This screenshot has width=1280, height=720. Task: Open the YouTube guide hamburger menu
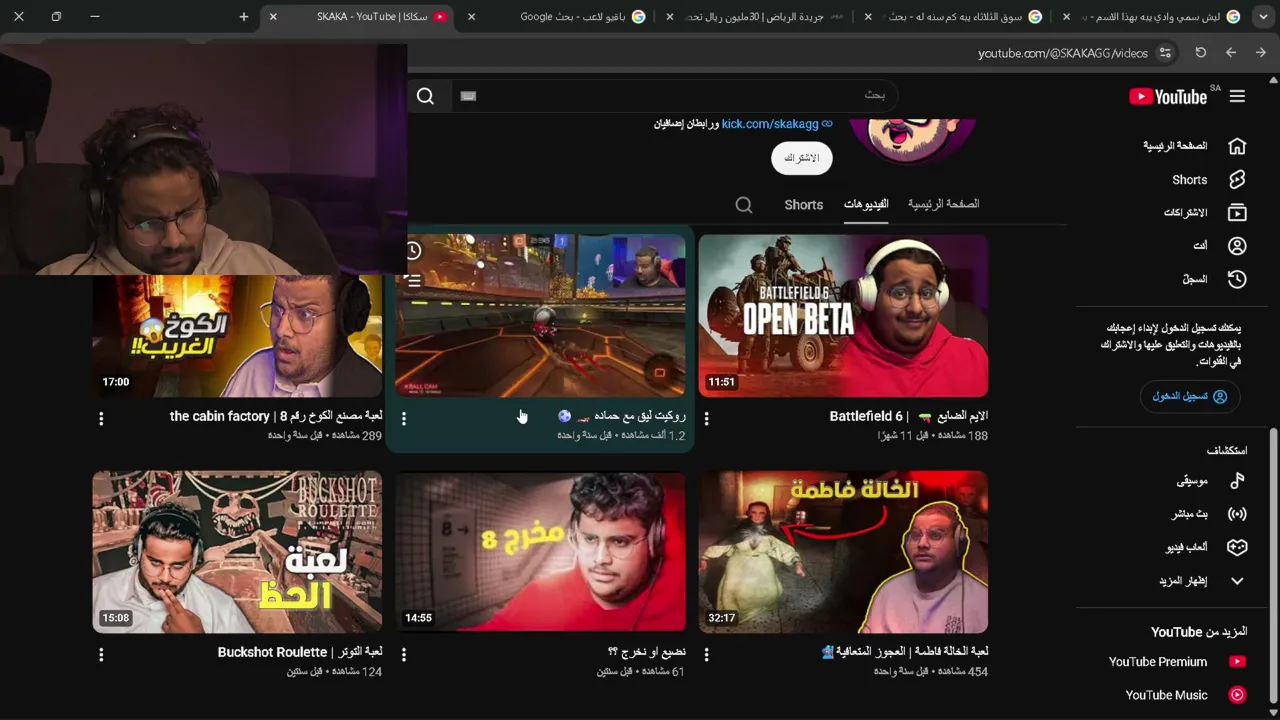coord(1237,96)
